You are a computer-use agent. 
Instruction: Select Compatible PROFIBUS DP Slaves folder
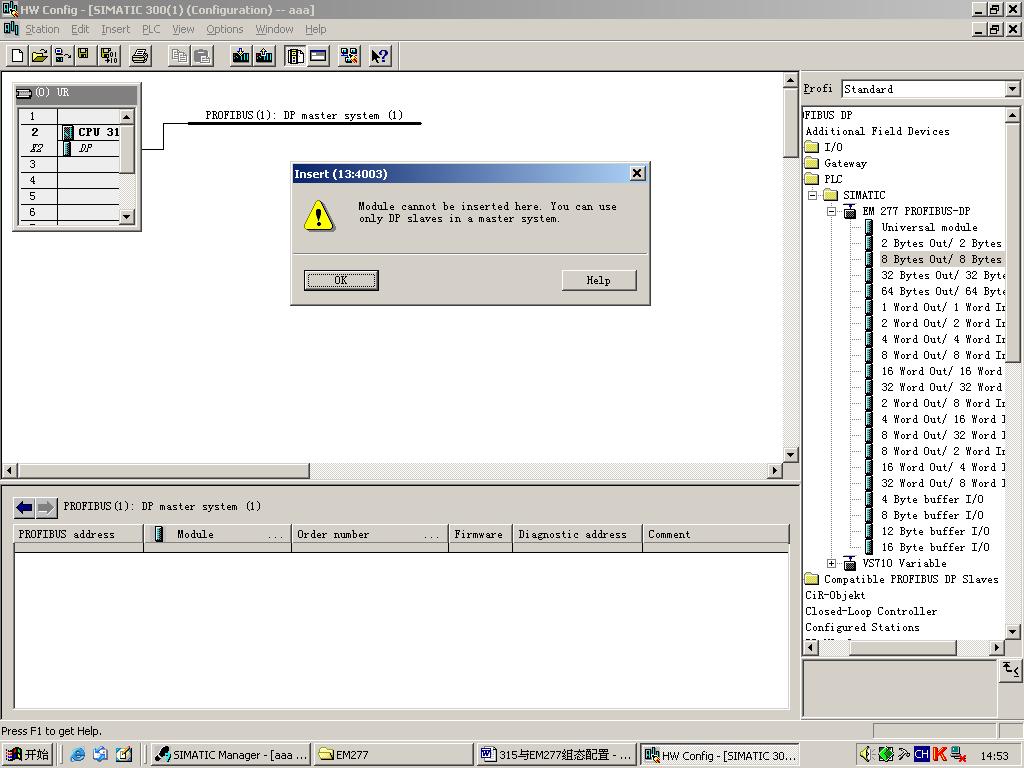[911, 579]
